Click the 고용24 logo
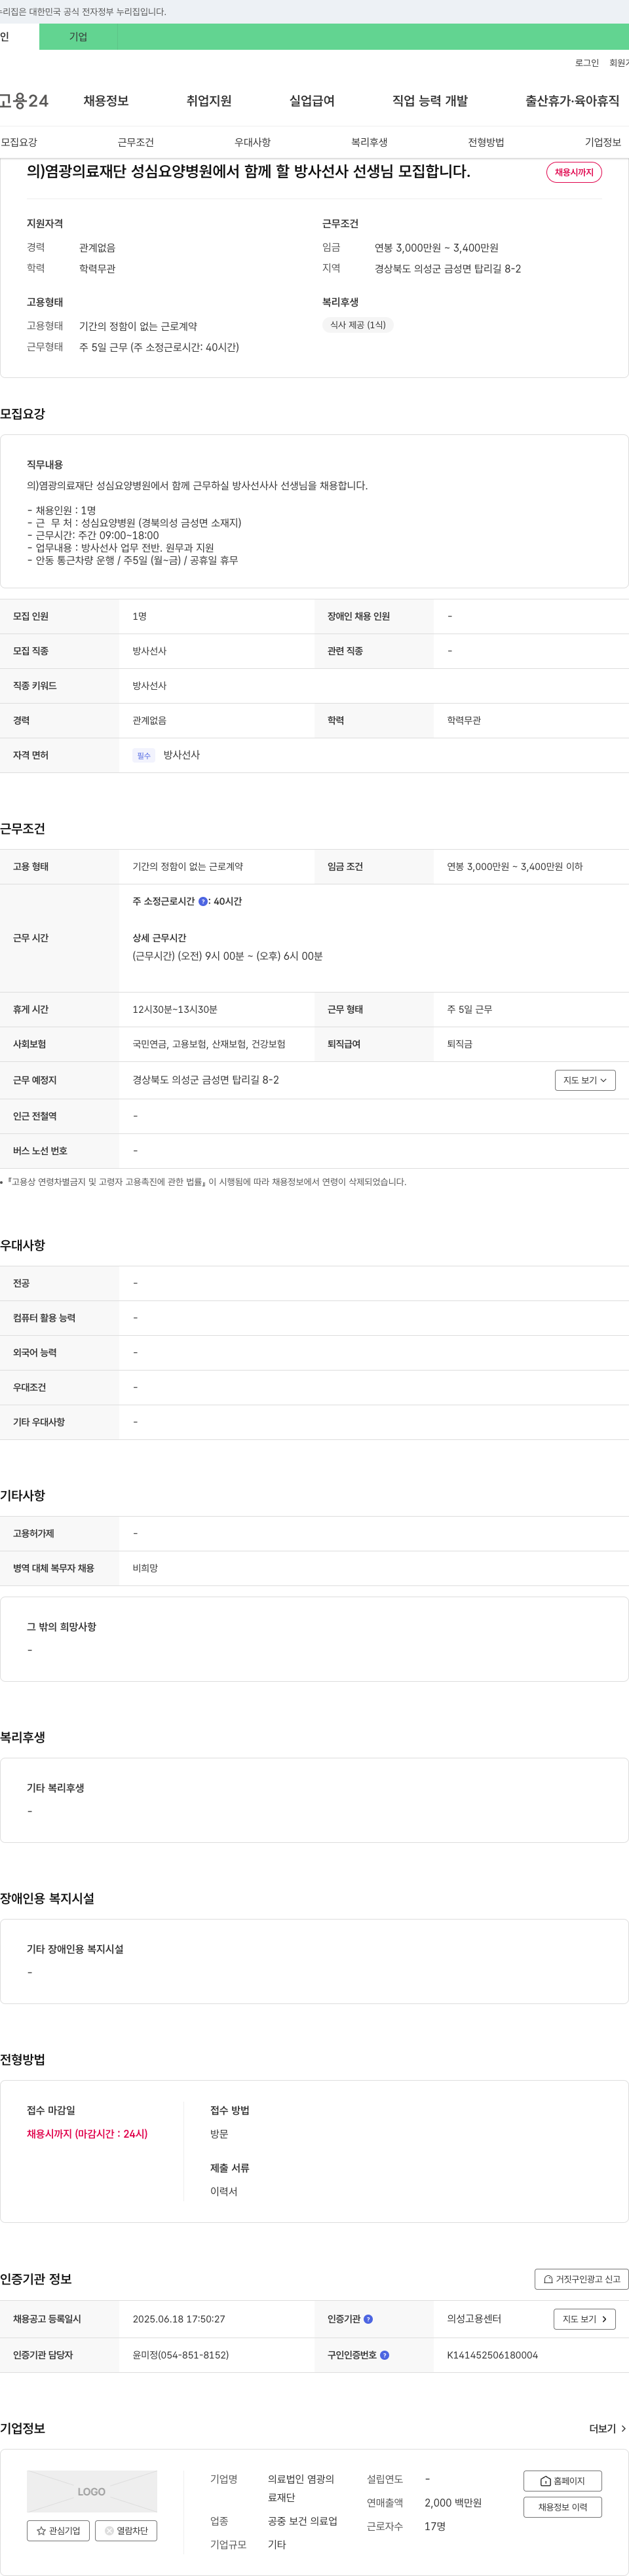 24,101
